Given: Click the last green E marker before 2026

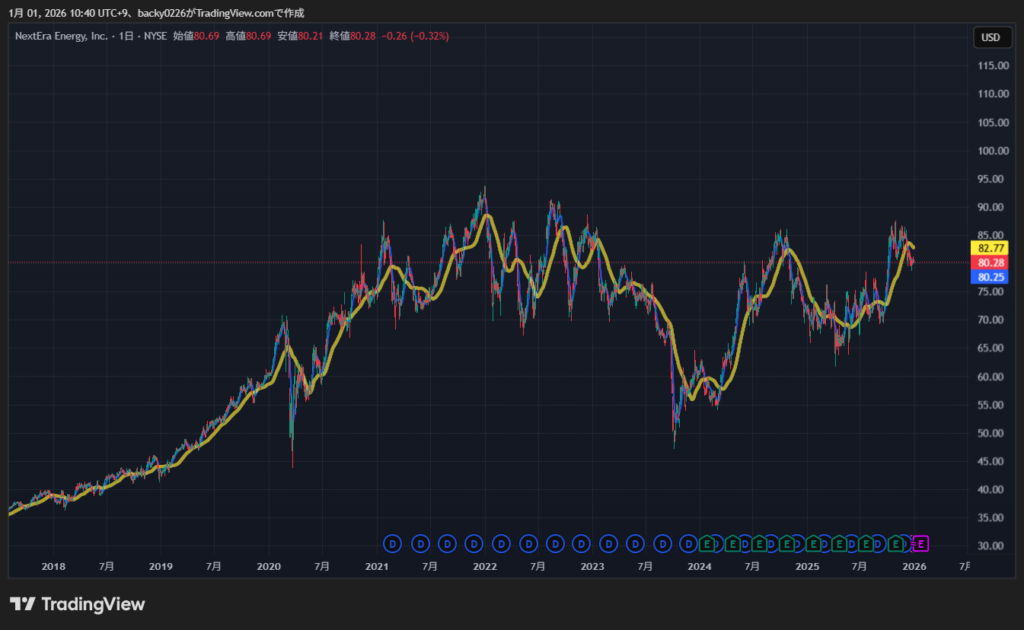Looking at the screenshot, I should (898, 544).
